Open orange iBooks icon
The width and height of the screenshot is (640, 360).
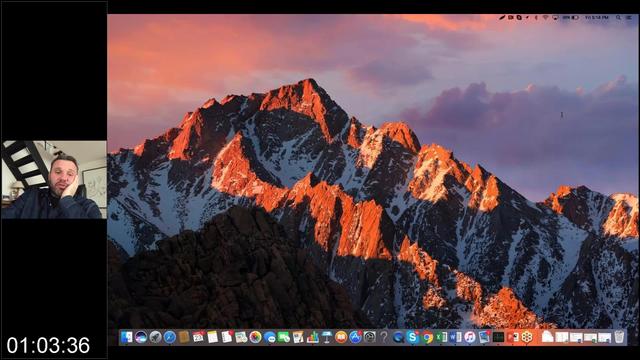(x=341, y=337)
